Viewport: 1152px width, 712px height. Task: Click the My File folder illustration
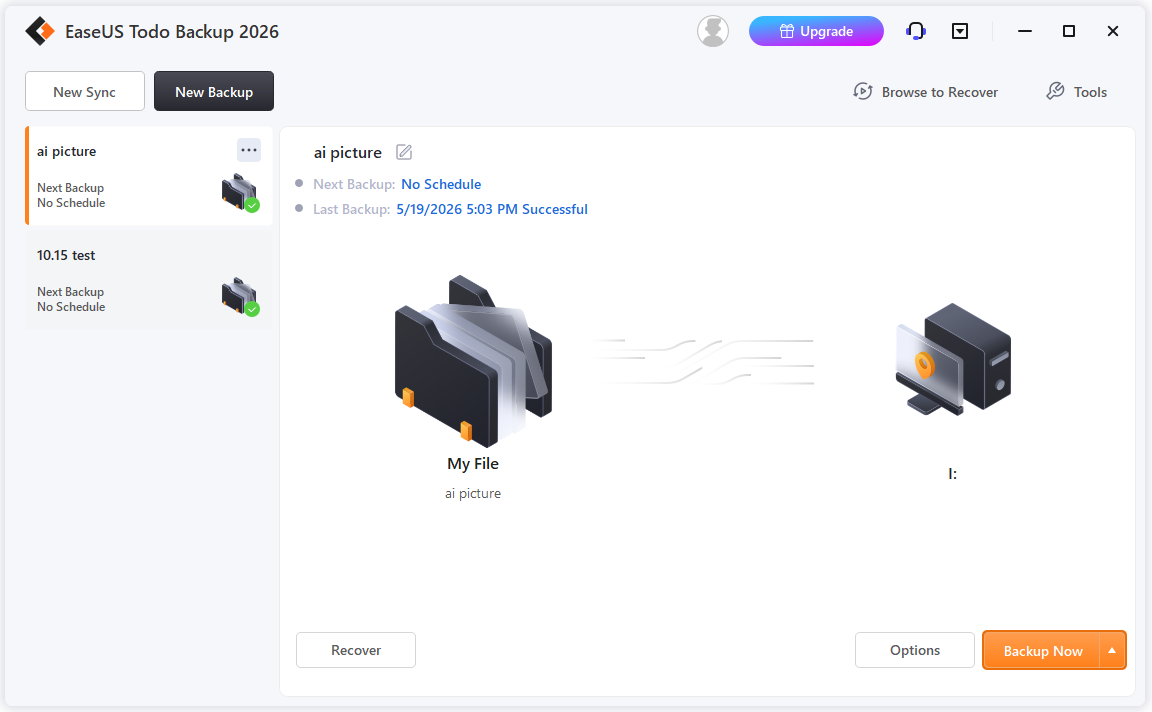473,361
